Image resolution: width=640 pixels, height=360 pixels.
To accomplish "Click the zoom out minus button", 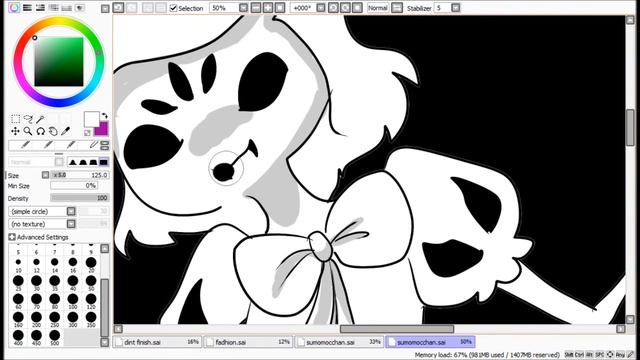I will [x=256, y=8].
